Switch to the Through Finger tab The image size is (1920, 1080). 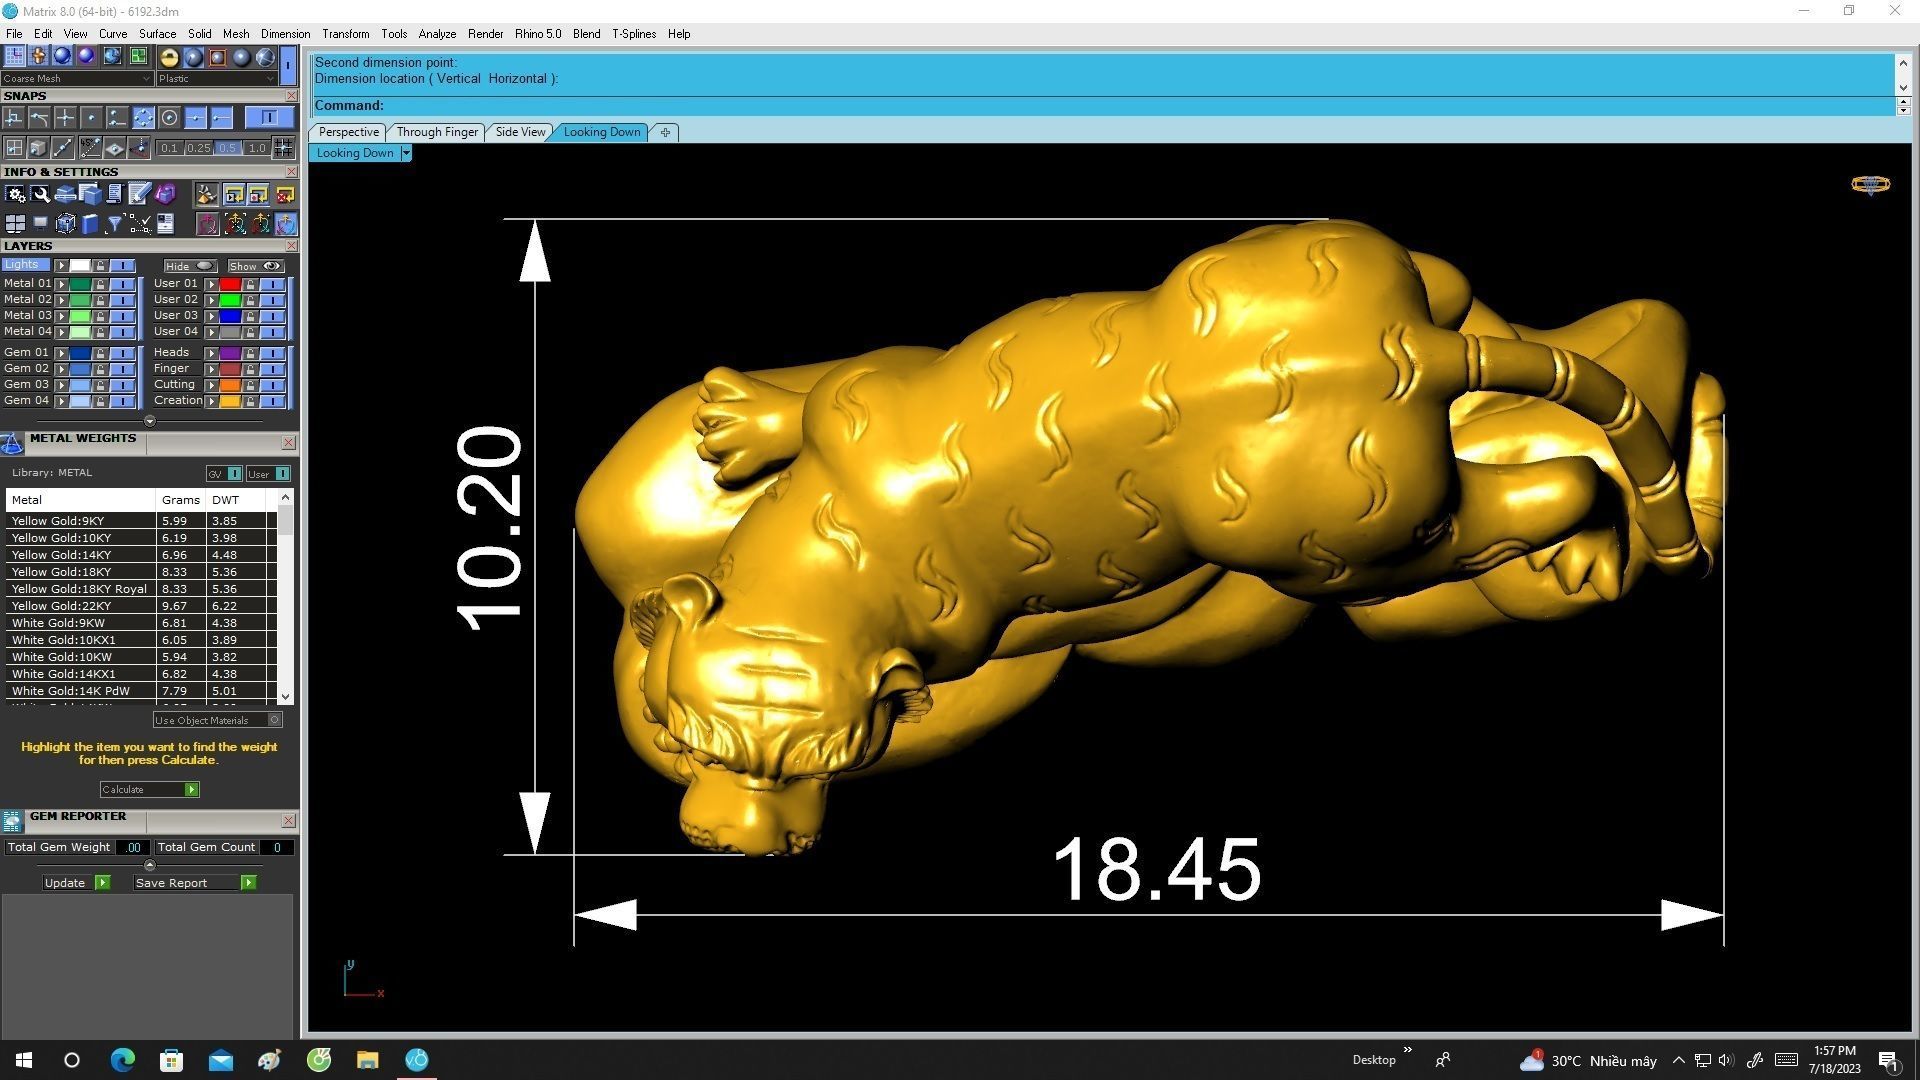coord(437,132)
